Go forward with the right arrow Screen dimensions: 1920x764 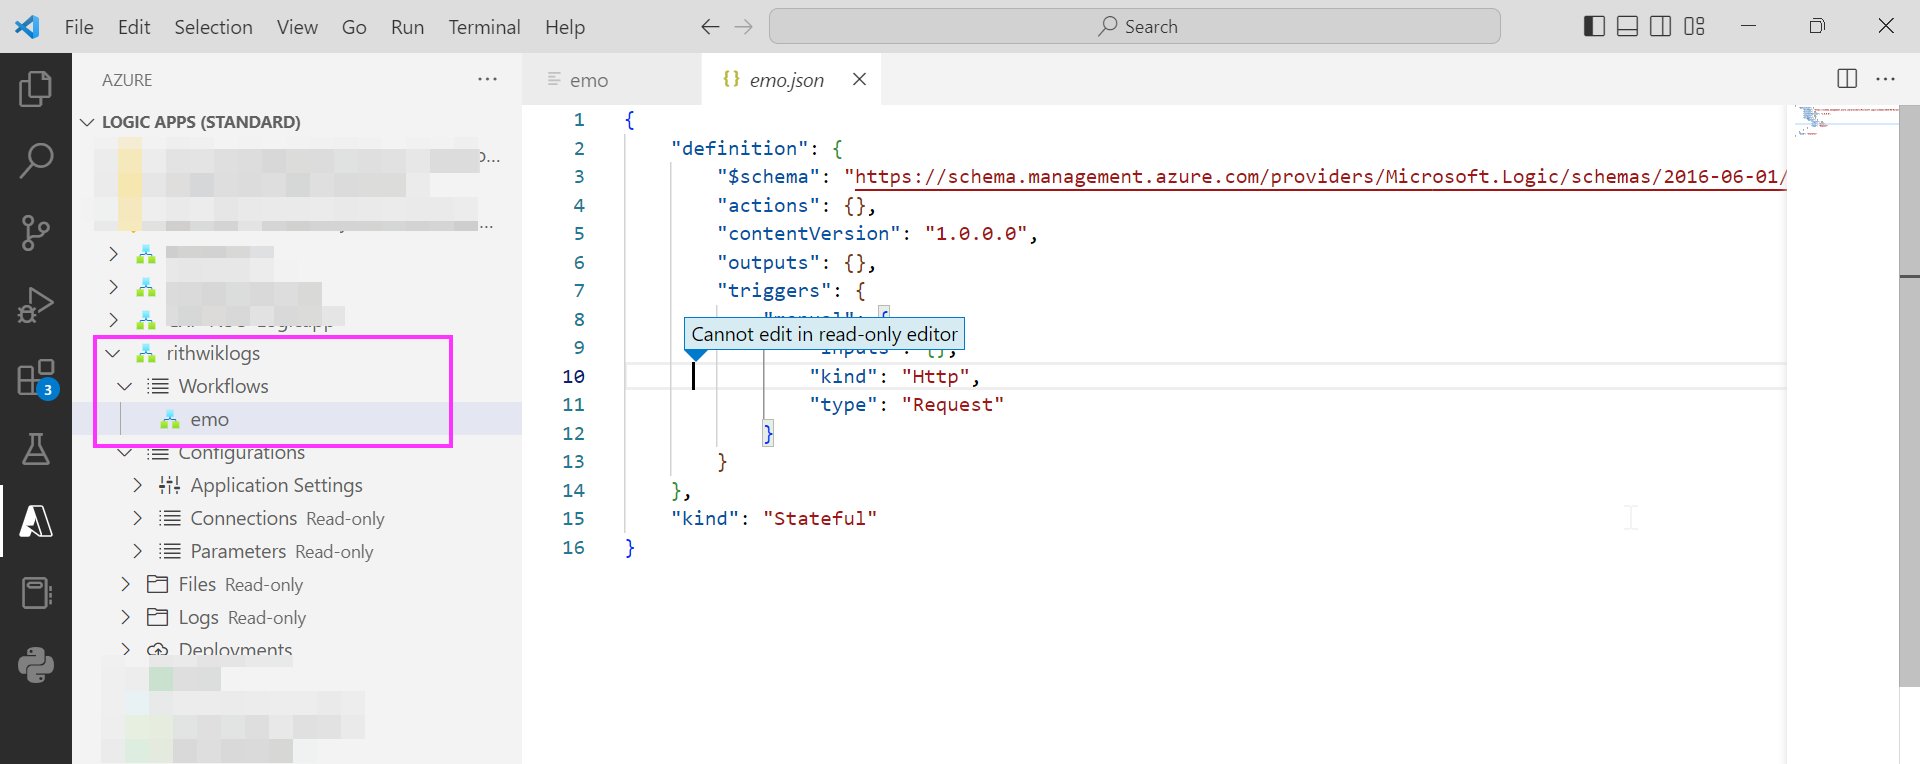743,27
